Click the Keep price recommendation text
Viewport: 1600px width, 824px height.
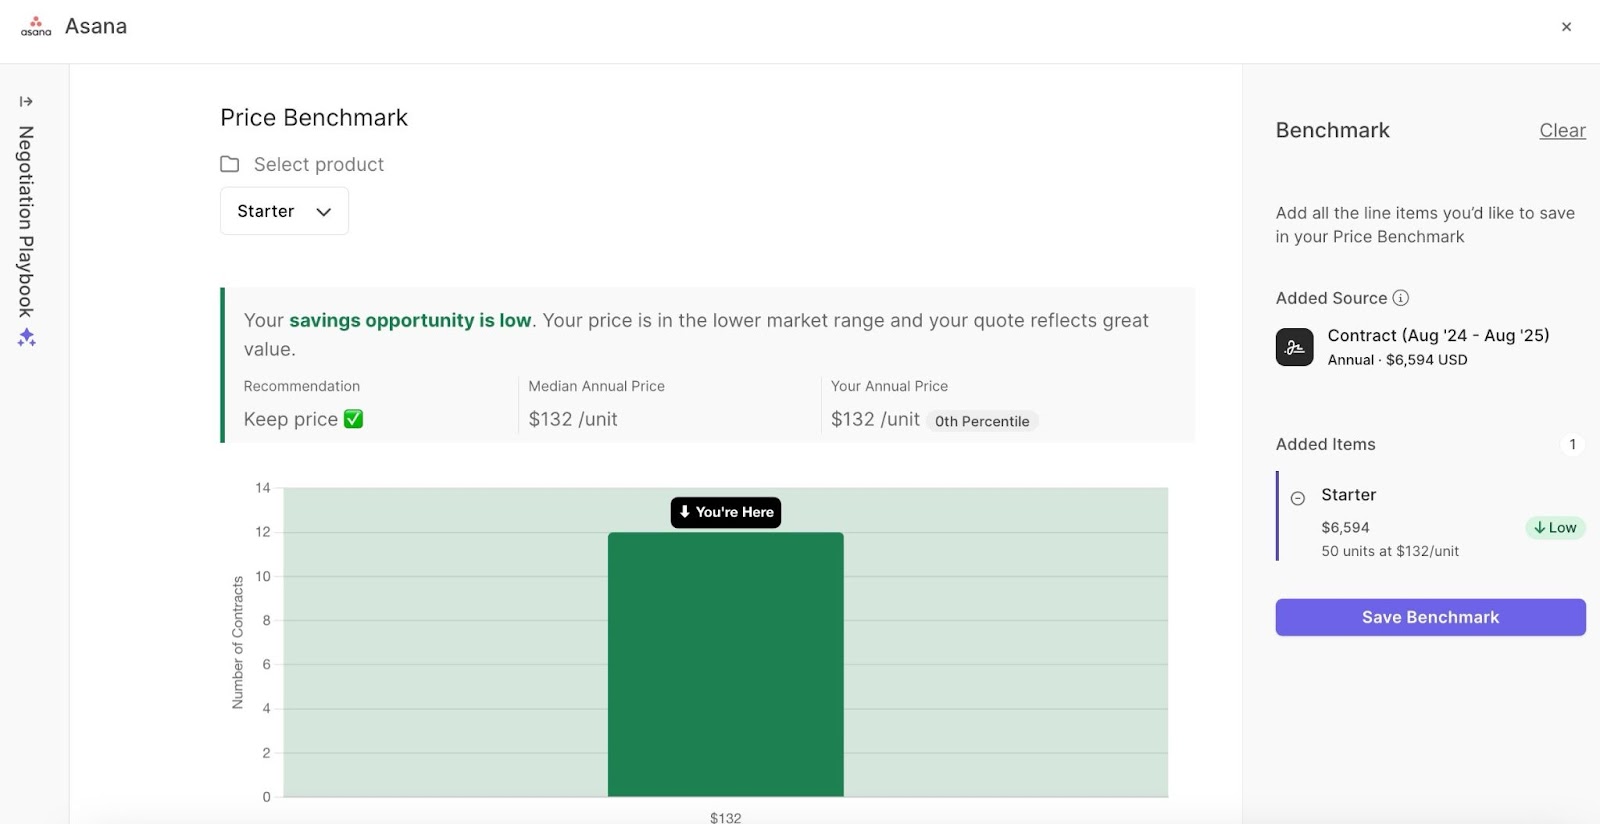click(291, 419)
